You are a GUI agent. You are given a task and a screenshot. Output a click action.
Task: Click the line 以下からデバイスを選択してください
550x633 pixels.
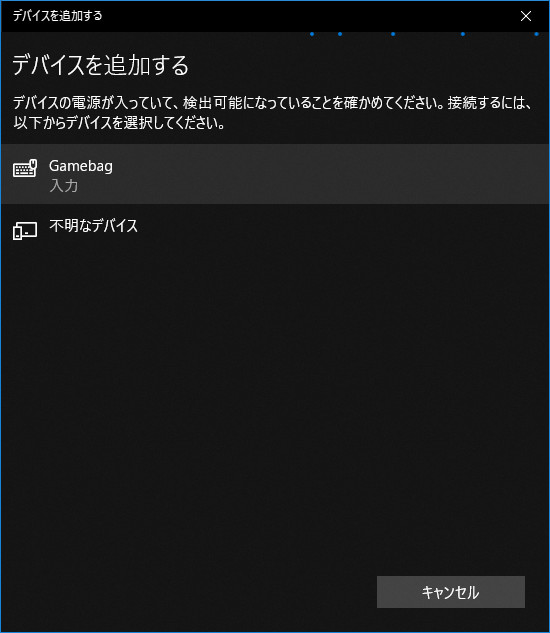pyautogui.click(x=119, y=123)
